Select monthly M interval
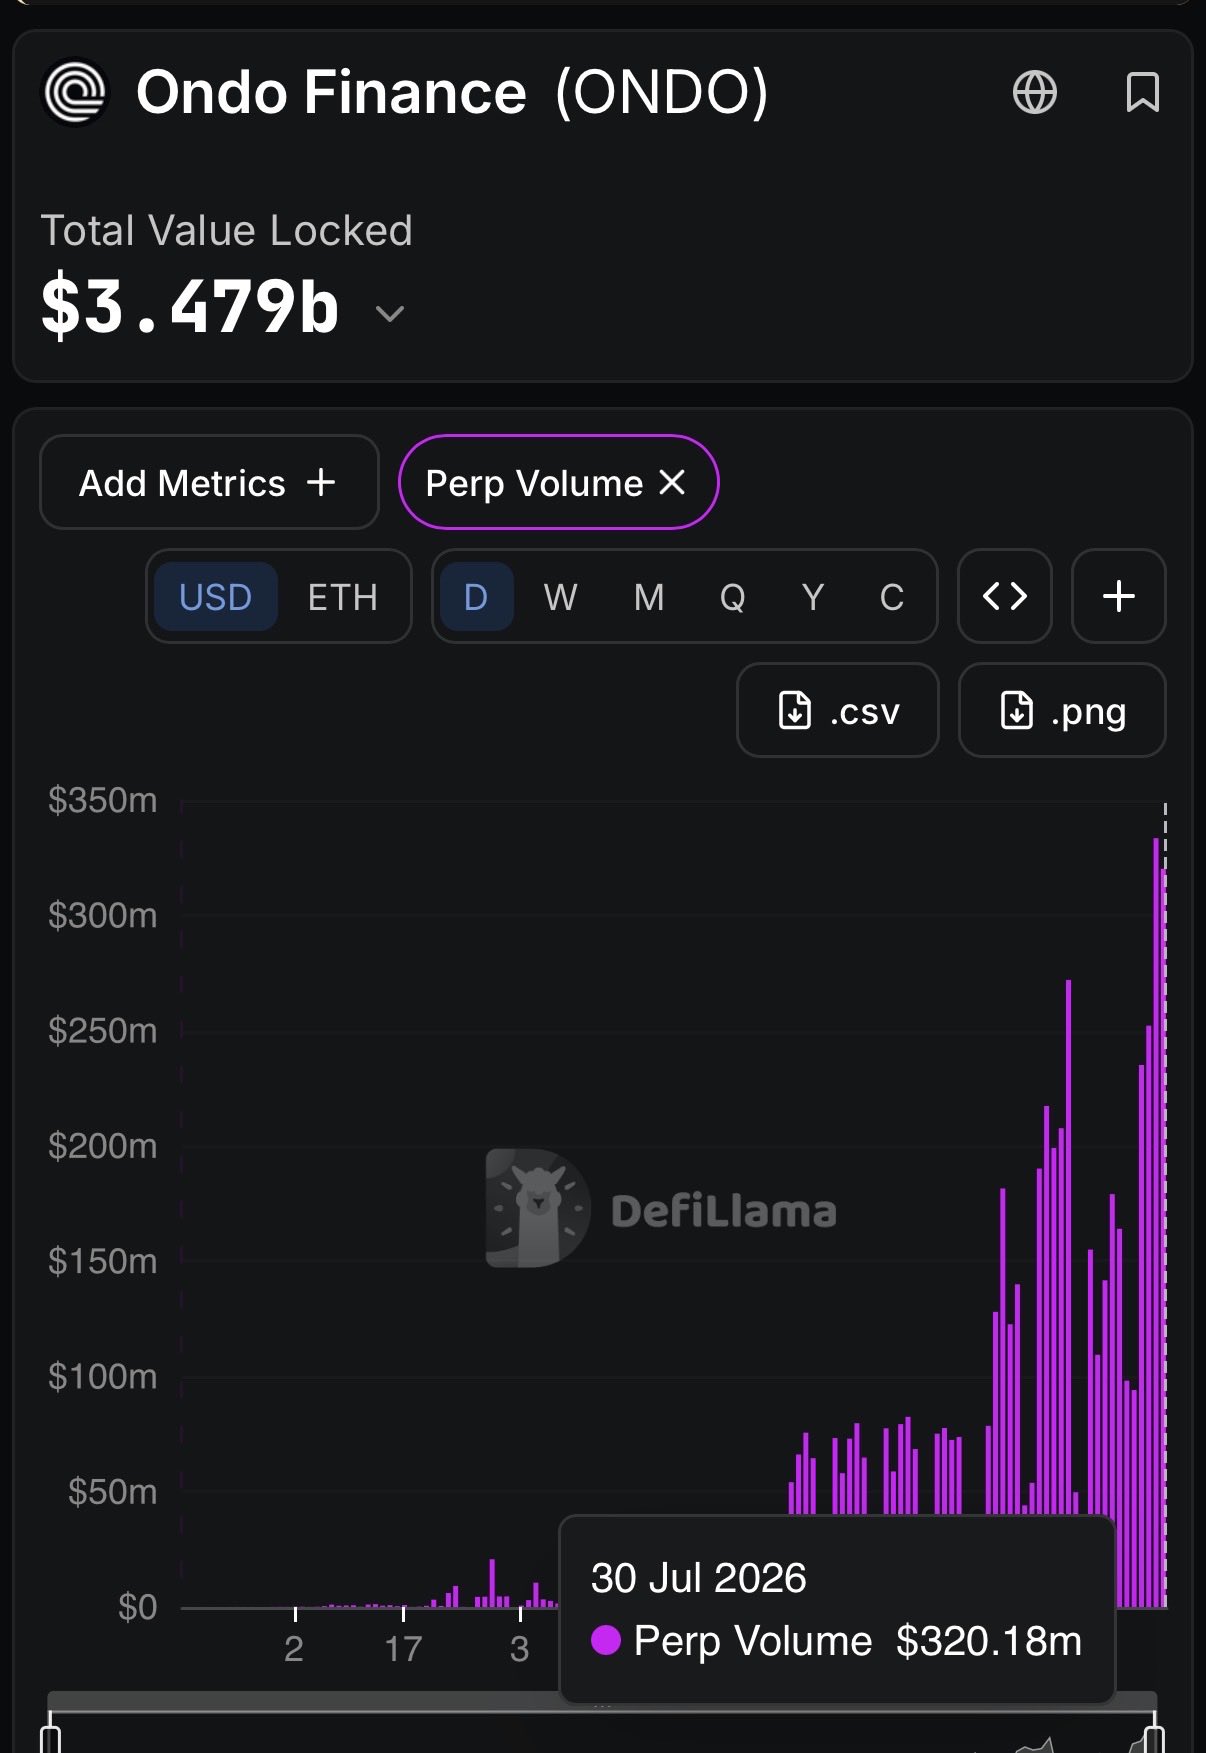 649,597
